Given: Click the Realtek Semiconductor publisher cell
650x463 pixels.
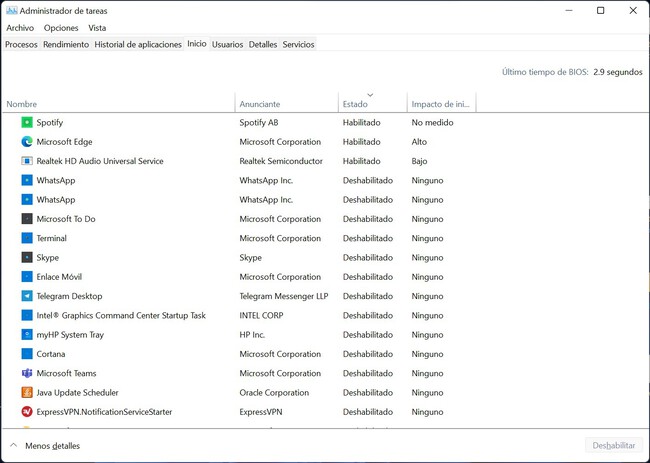Looking at the screenshot, I should pyautogui.click(x=281, y=161).
